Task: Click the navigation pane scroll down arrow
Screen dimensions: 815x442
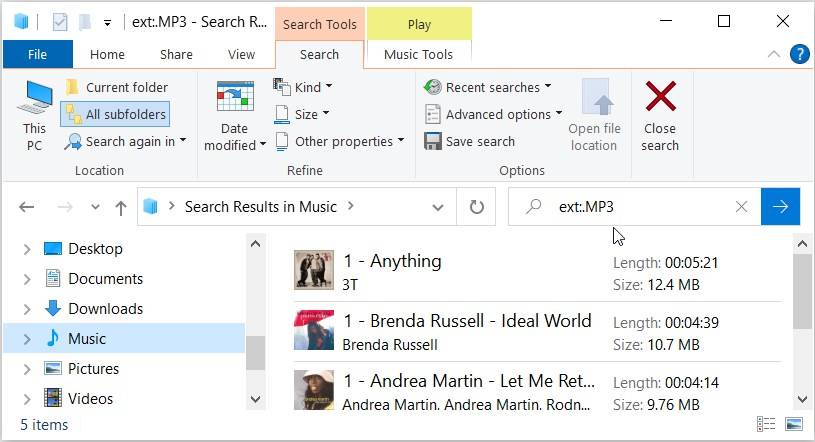Action: (255, 399)
